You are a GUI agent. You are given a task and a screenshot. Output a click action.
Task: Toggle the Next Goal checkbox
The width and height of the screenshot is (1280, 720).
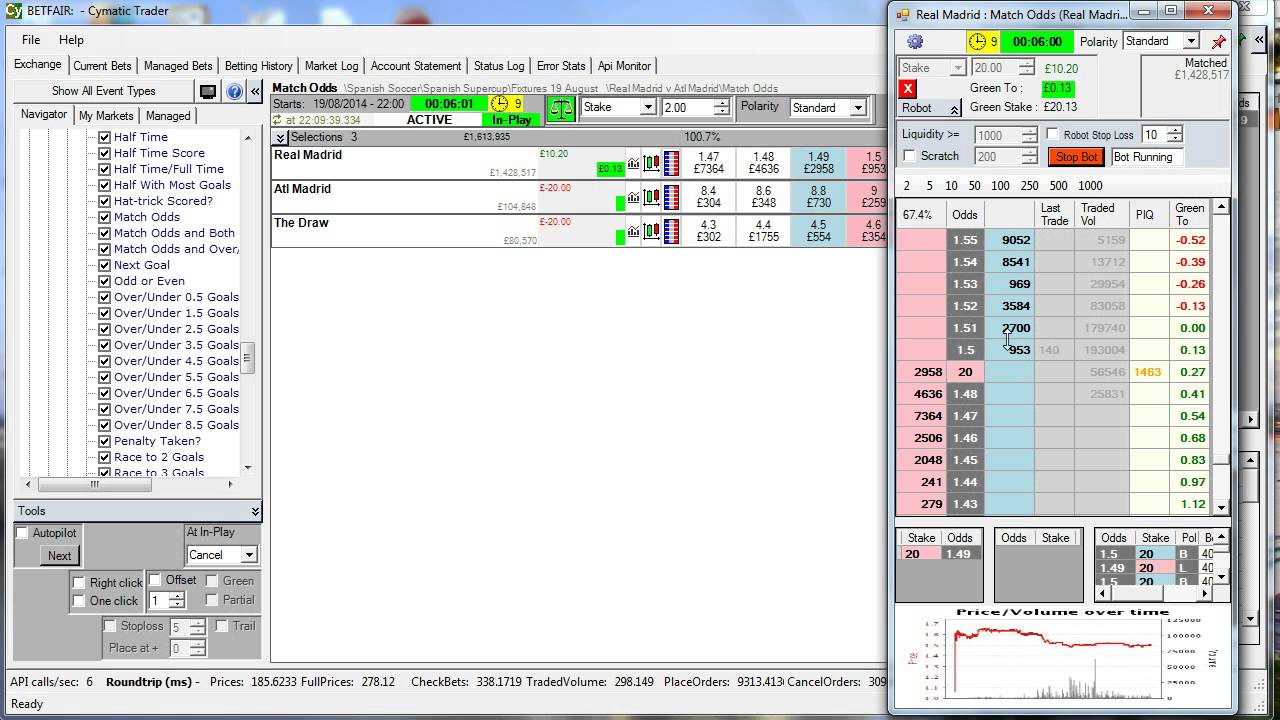[104, 265]
